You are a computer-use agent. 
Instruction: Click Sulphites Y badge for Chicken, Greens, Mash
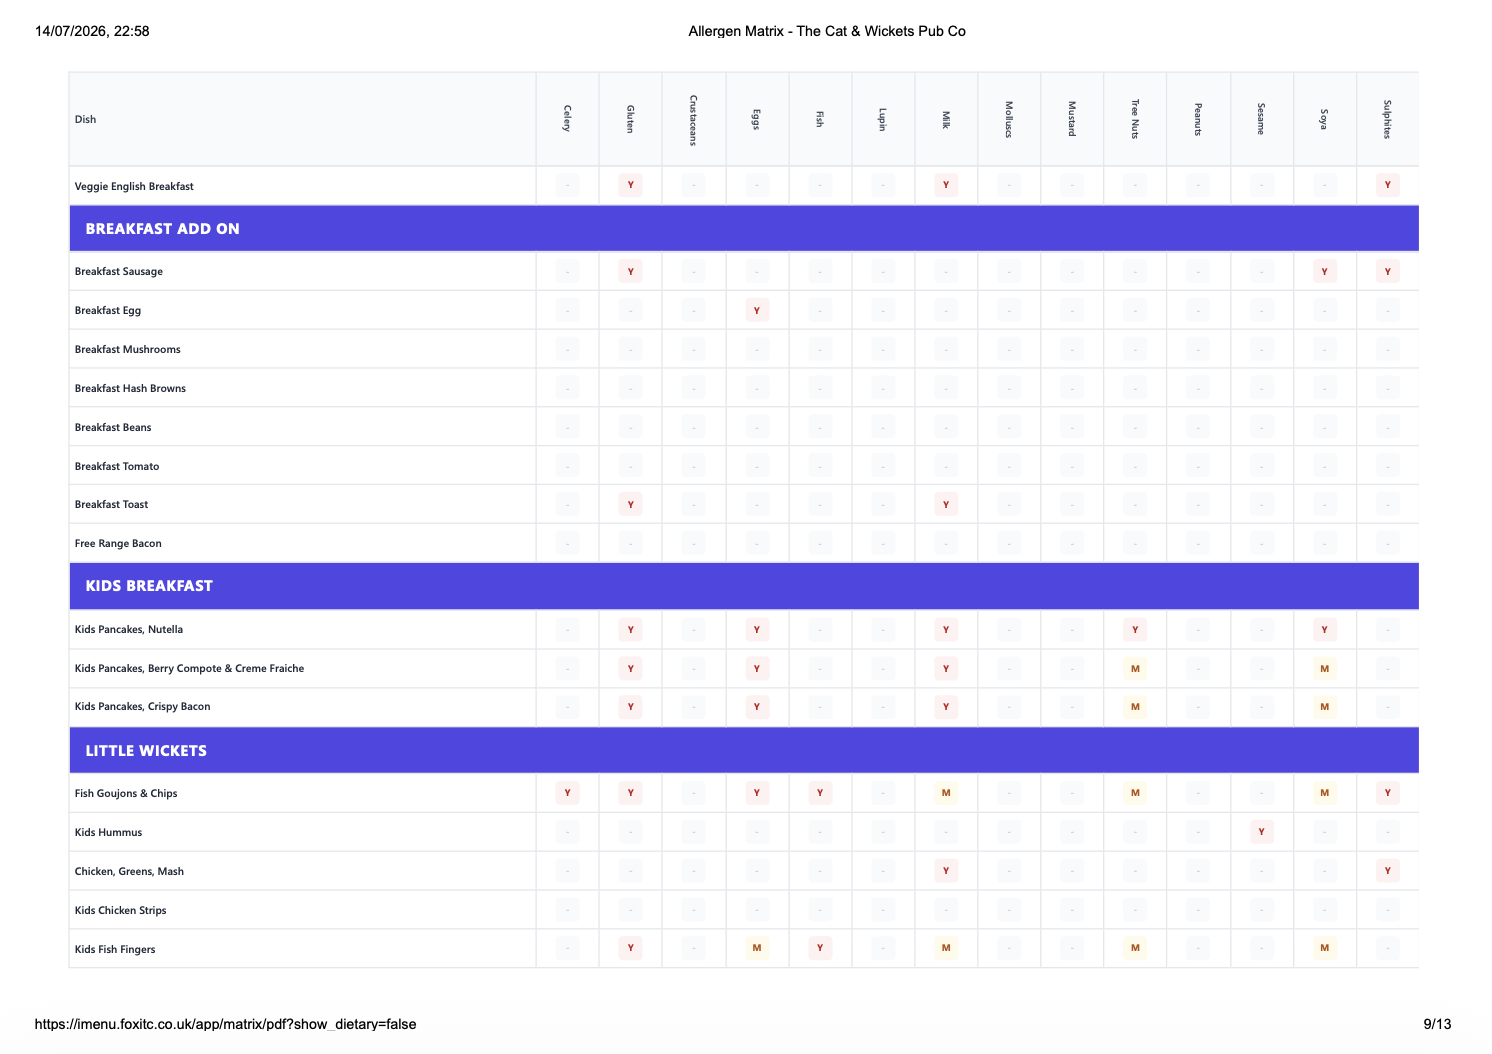tap(1387, 871)
